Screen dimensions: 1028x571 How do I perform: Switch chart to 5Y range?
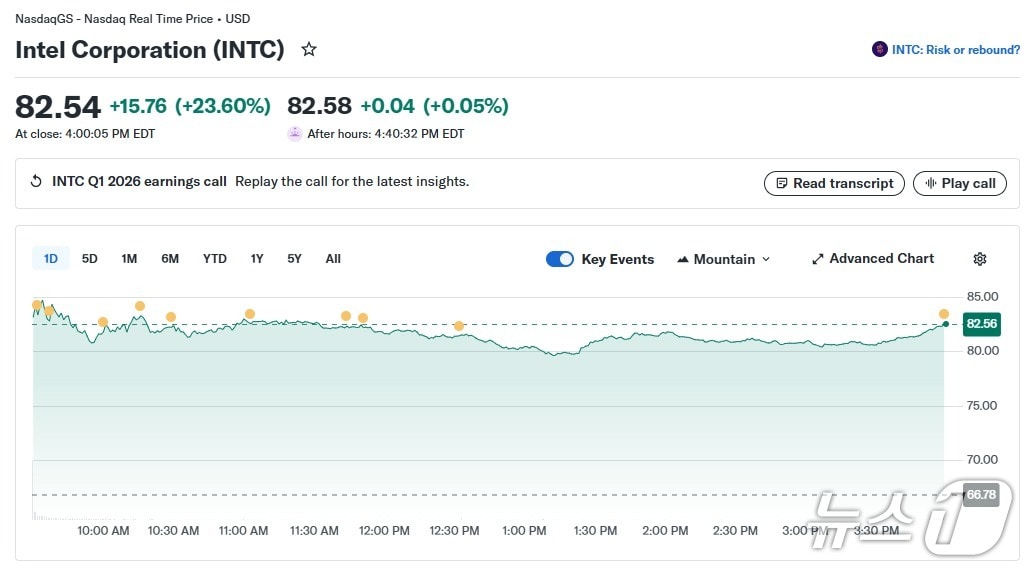tap(294, 259)
